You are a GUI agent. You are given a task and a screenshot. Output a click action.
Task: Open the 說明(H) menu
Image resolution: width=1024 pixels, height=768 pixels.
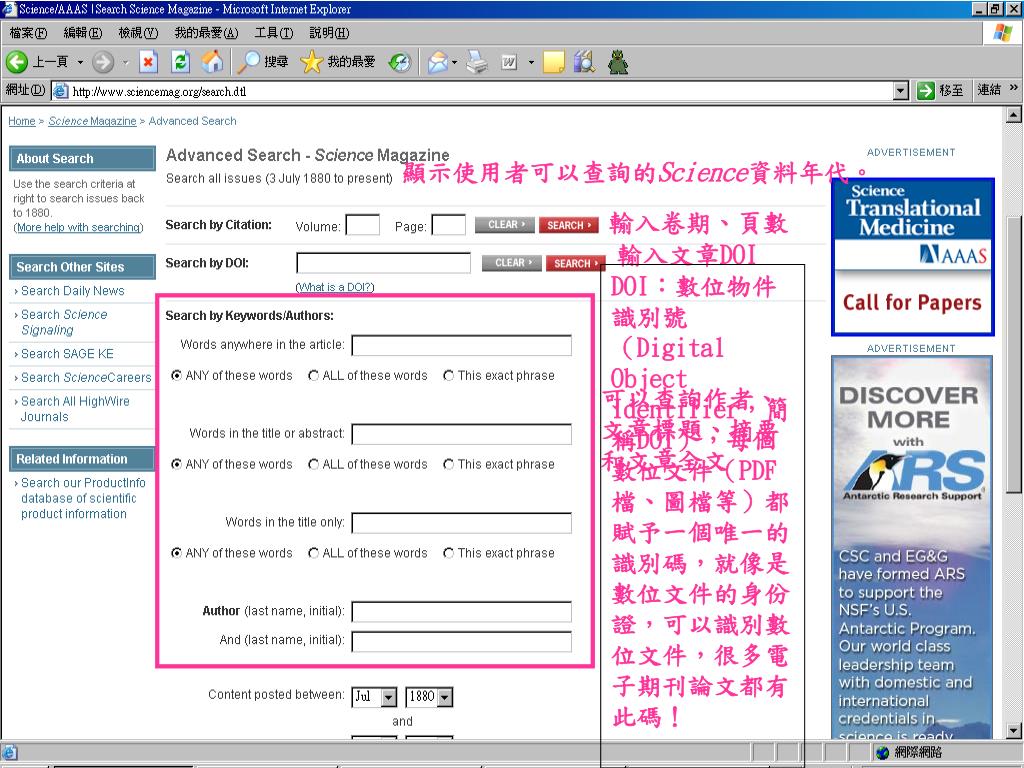pos(329,33)
